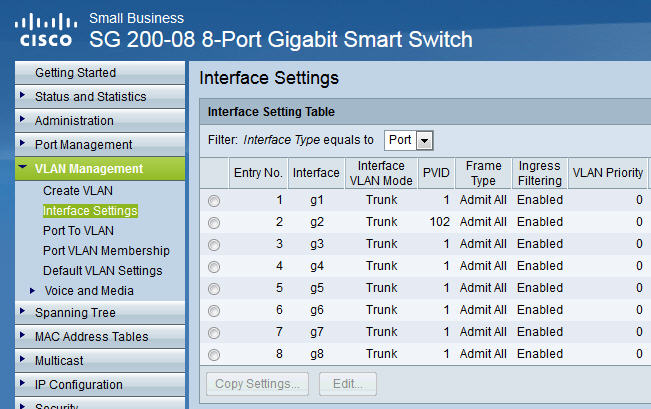This screenshot has height=409, width=651.
Task: Select the radio button for g4
Action: coord(214,267)
